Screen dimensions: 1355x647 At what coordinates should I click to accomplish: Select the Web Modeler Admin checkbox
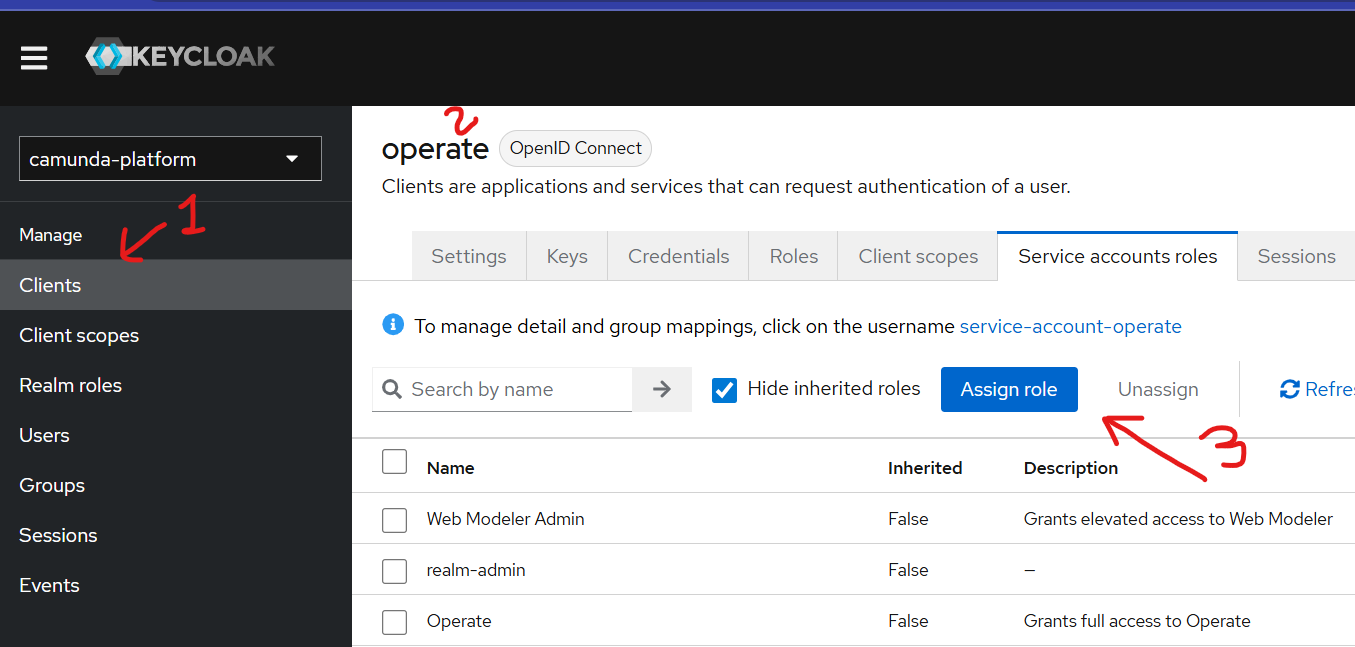(395, 520)
